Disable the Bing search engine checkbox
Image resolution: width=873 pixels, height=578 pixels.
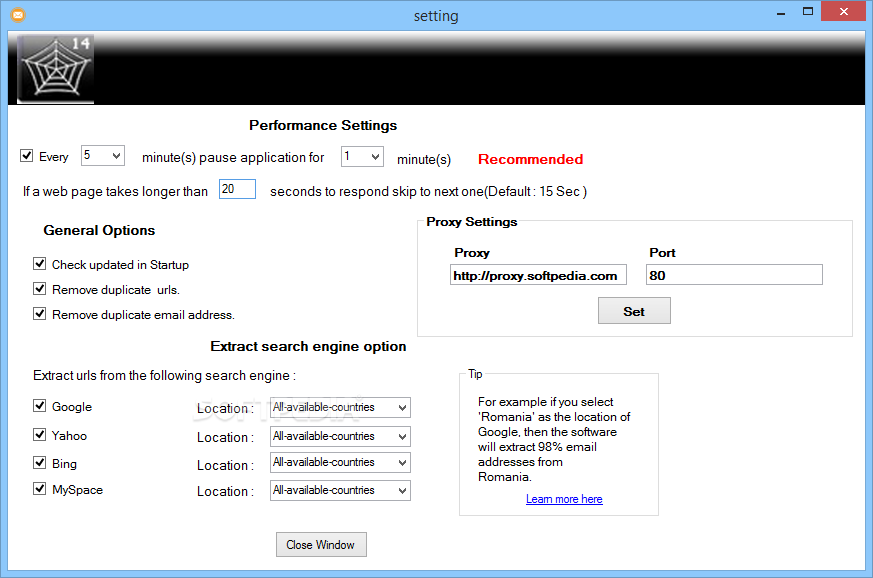click(40, 462)
